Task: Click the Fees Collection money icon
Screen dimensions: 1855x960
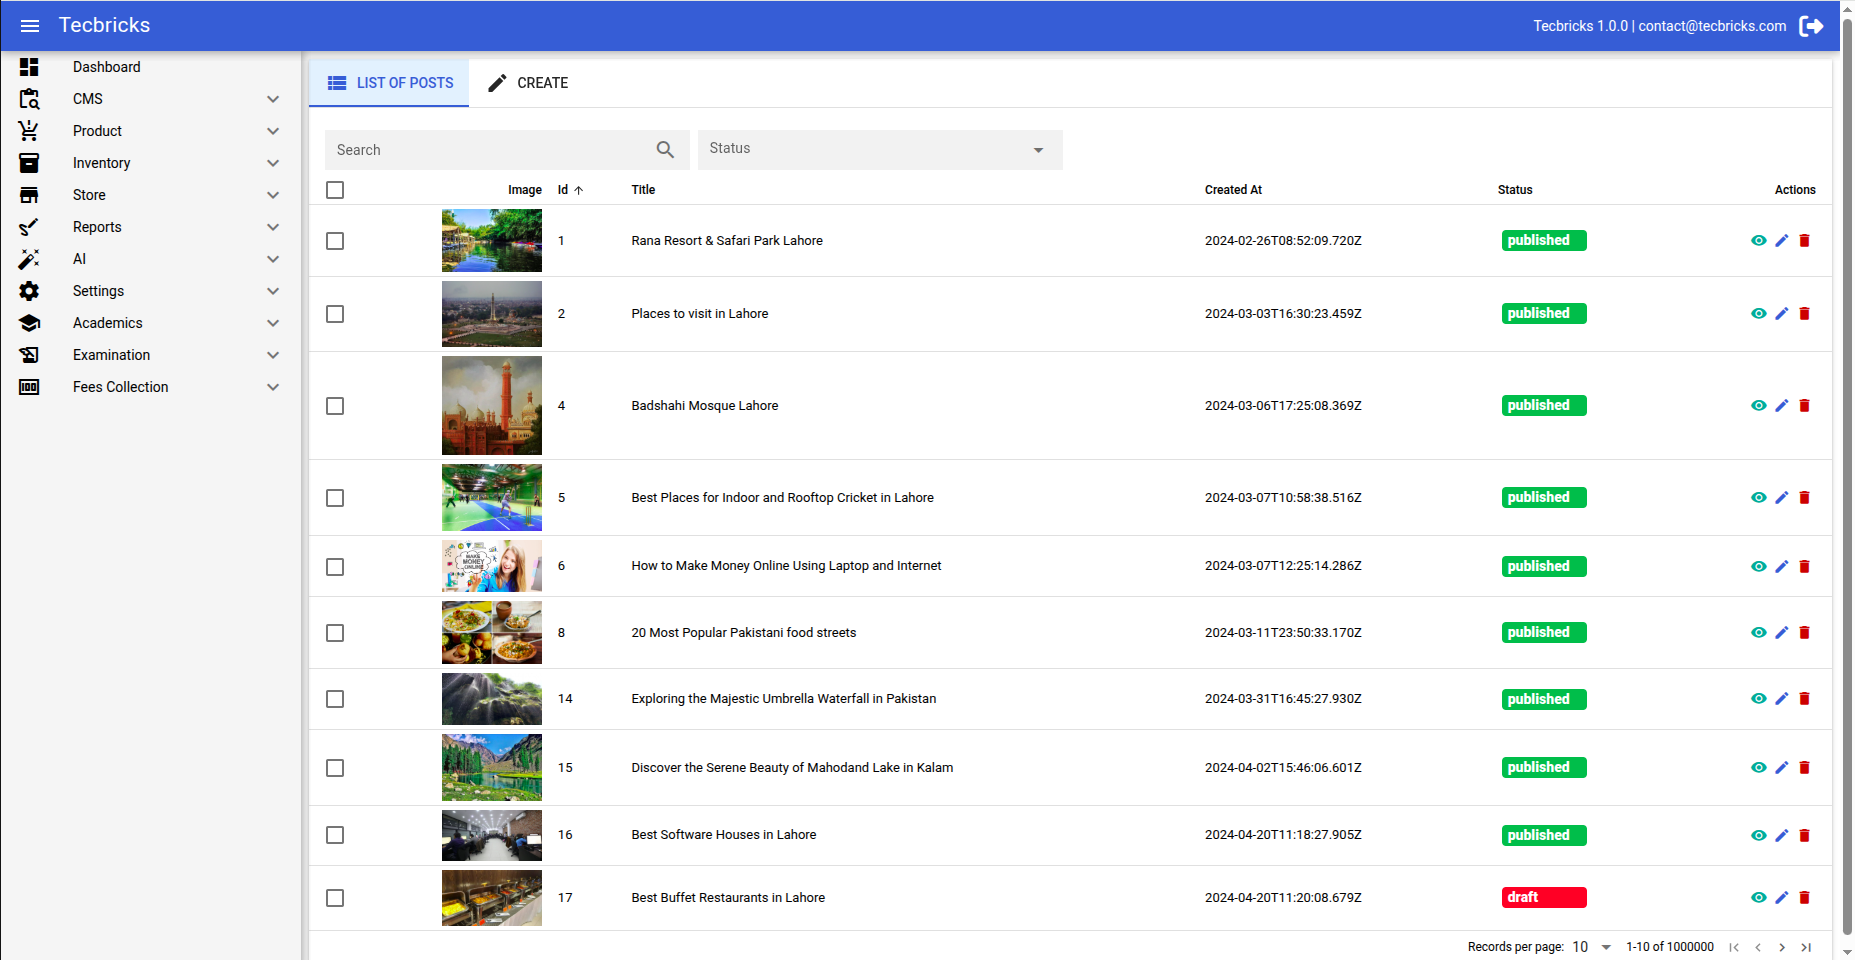Action: (x=29, y=387)
